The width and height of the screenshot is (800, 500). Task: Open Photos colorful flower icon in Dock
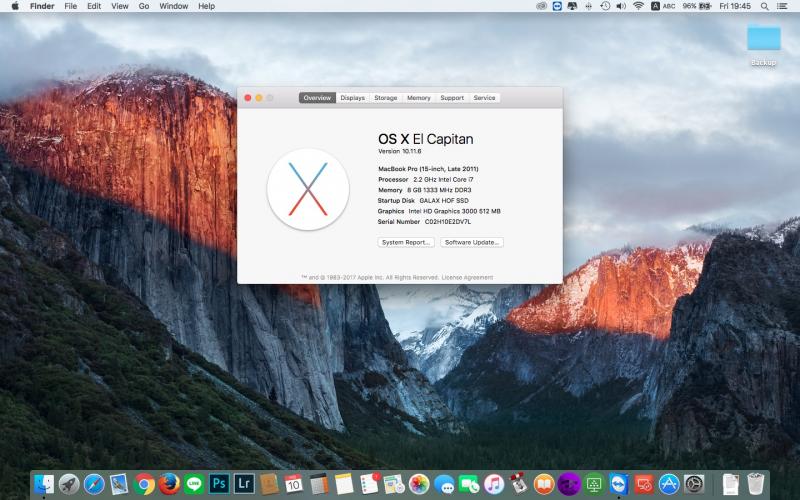click(x=419, y=484)
